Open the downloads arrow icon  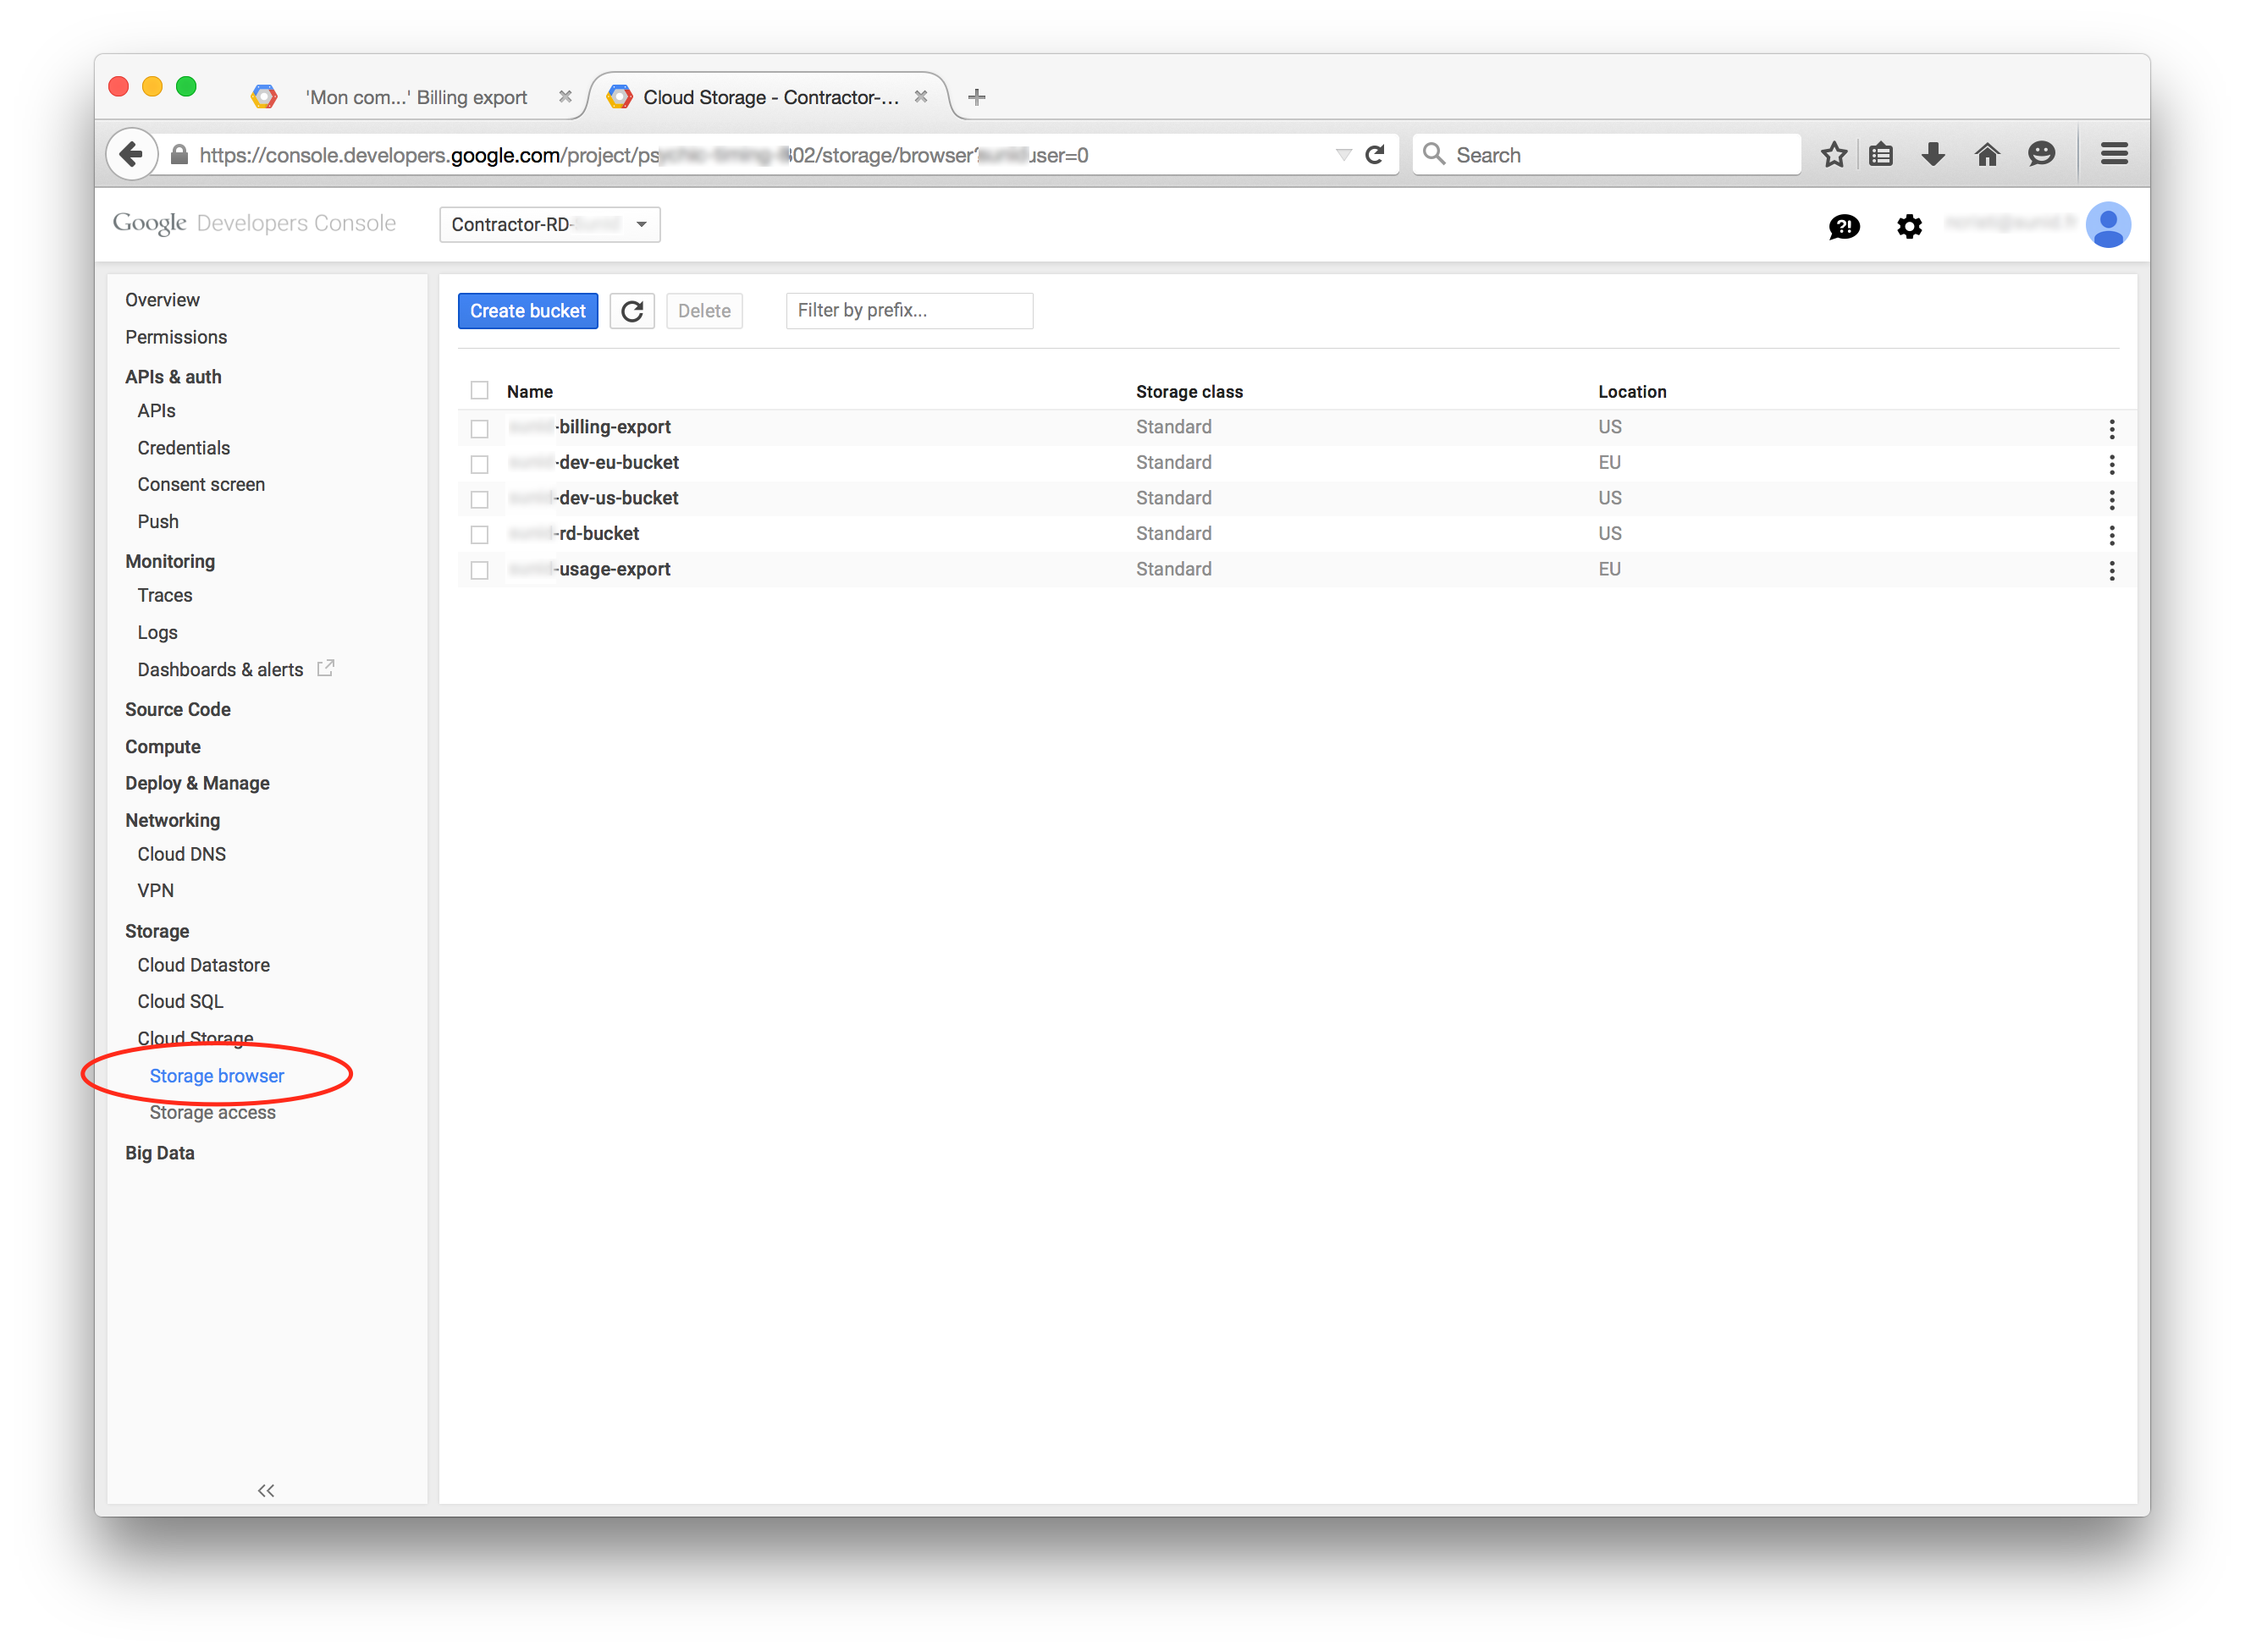[x=1932, y=154]
